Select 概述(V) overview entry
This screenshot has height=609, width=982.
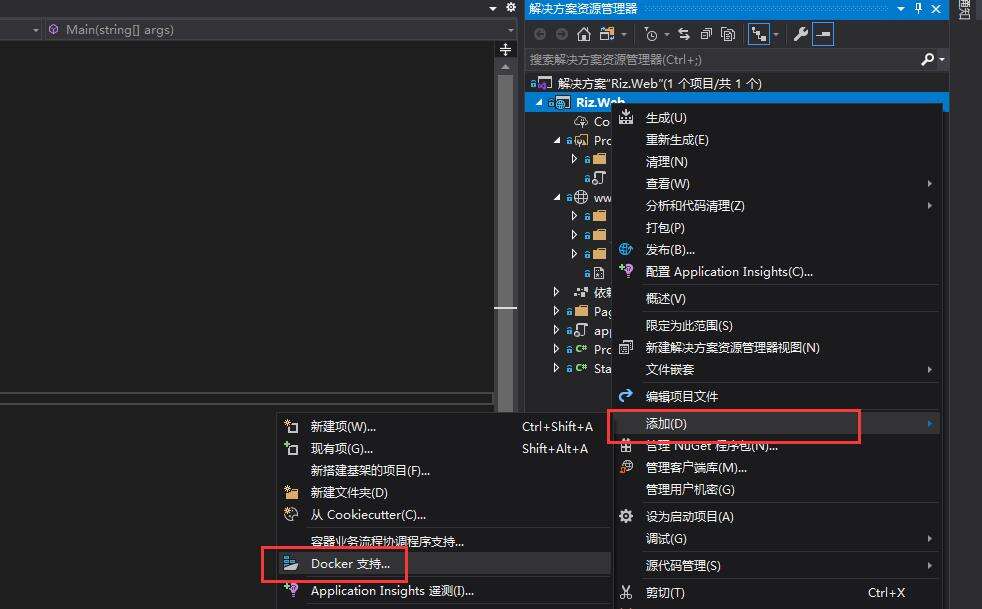coord(777,299)
